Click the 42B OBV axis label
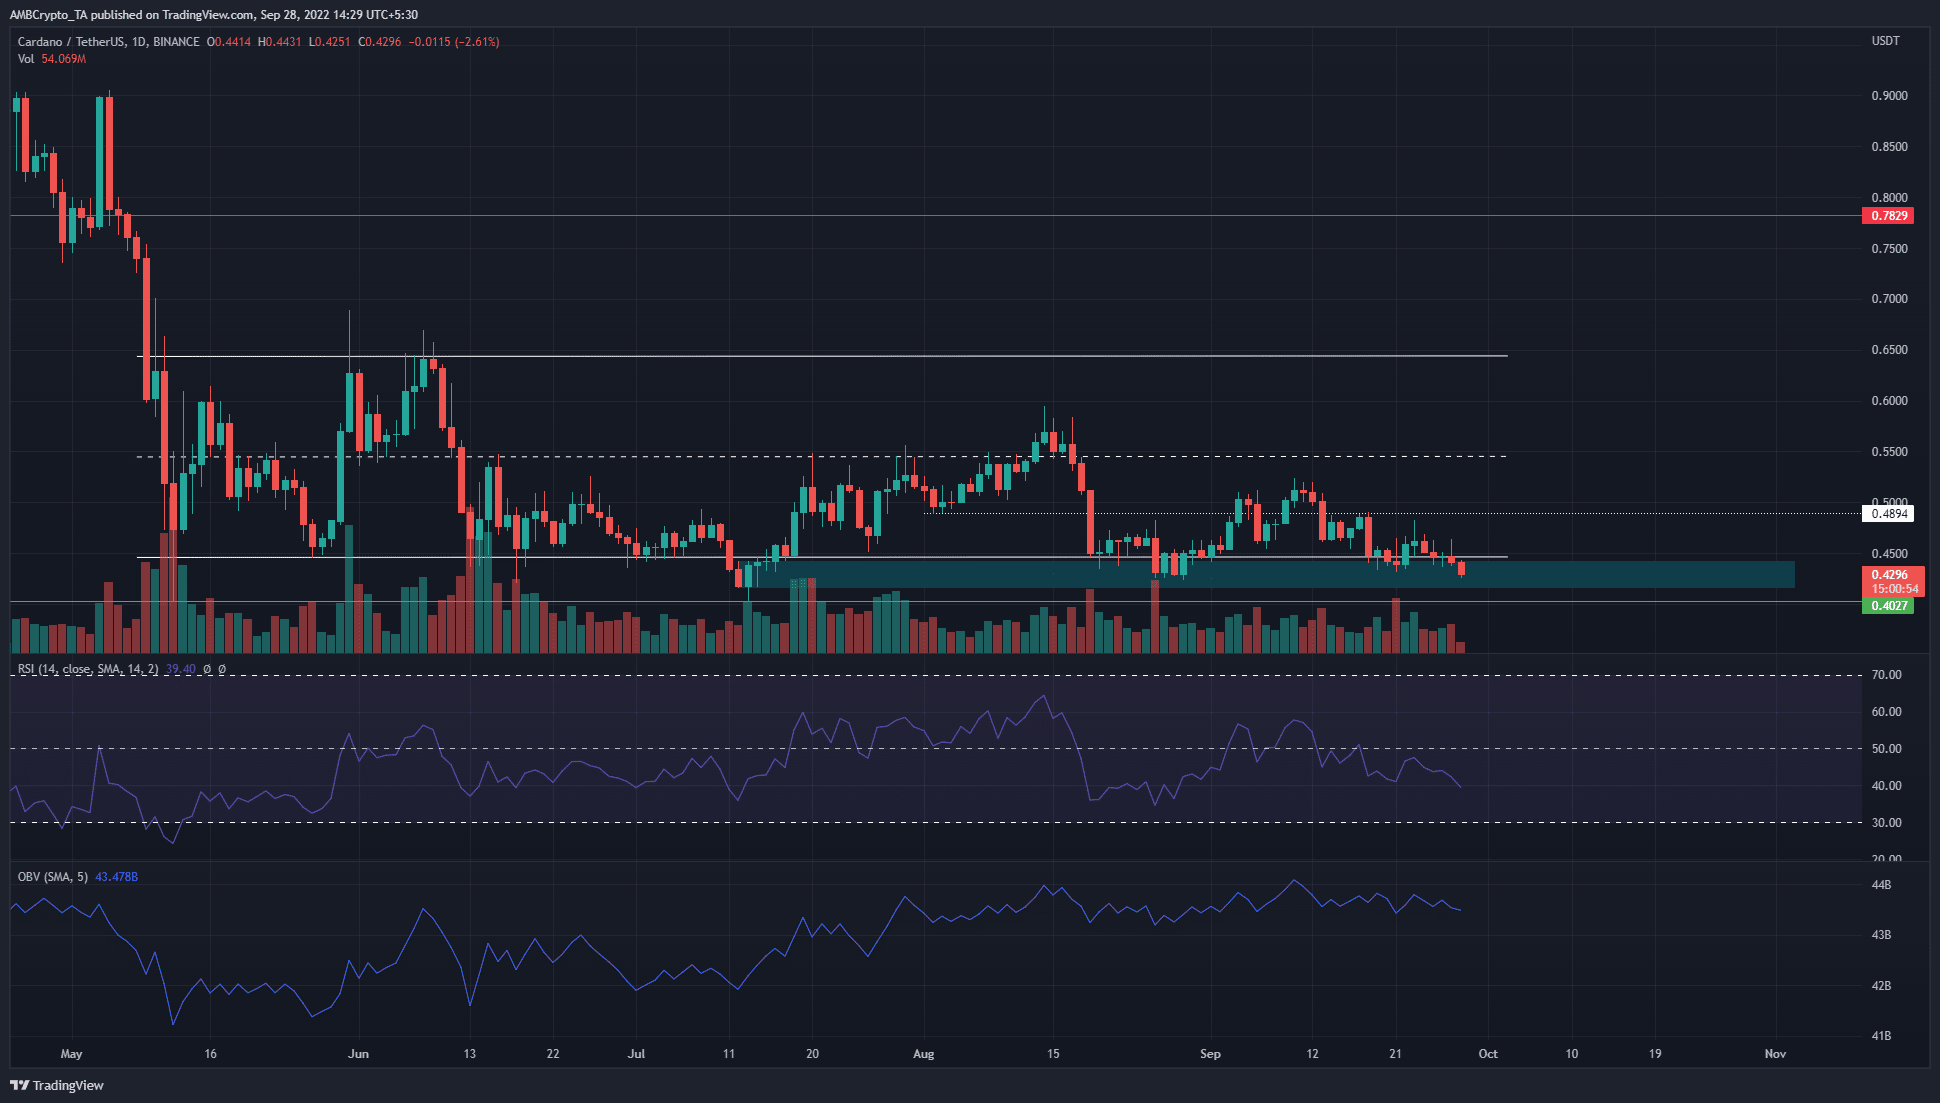1940x1103 pixels. pos(1881,986)
